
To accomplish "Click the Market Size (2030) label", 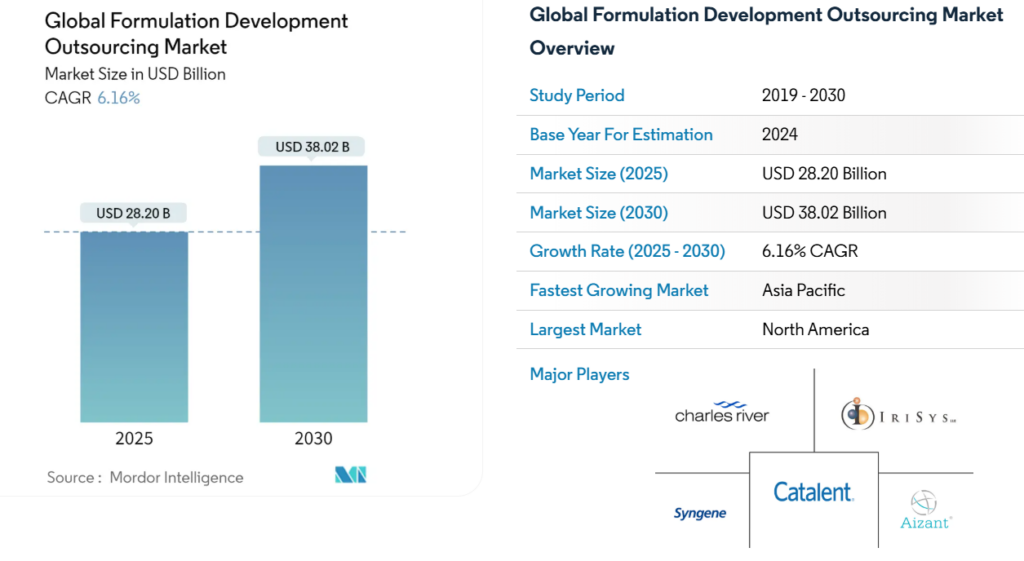I will [599, 213].
